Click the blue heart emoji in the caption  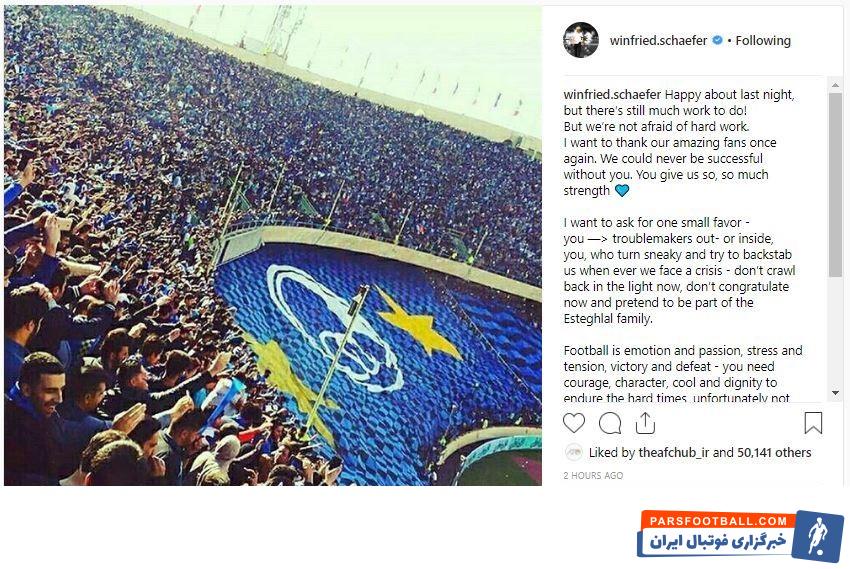(622, 191)
